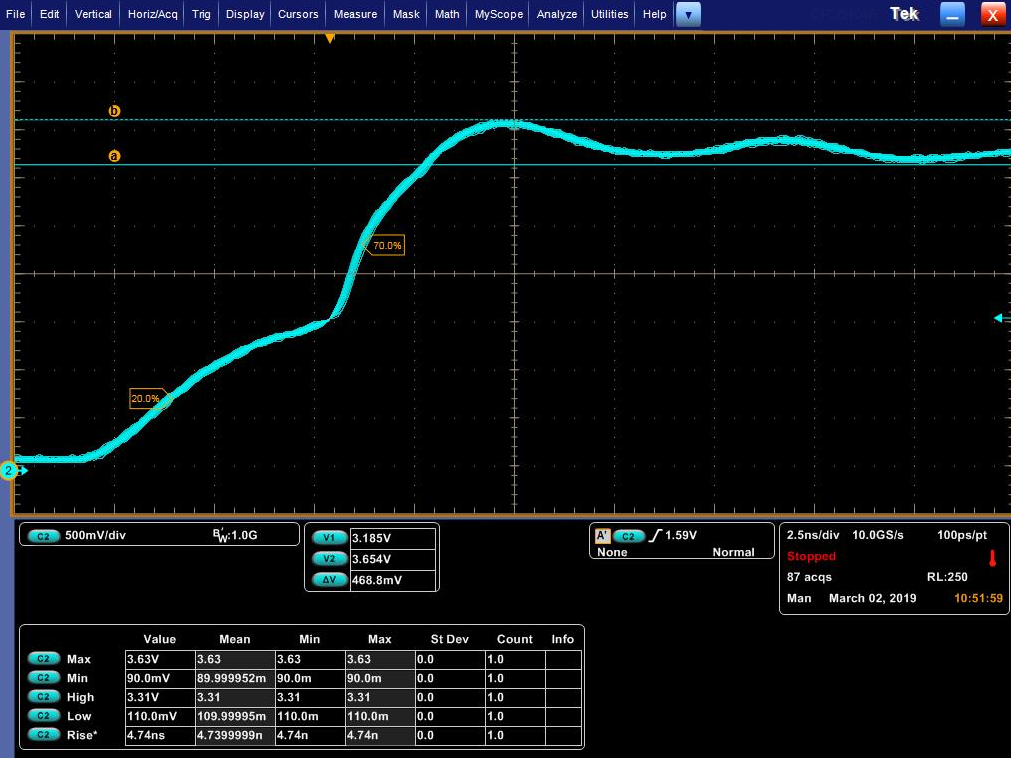Open the File menu
Image resolution: width=1011 pixels, height=758 pixels.
(x=15, y=14)
